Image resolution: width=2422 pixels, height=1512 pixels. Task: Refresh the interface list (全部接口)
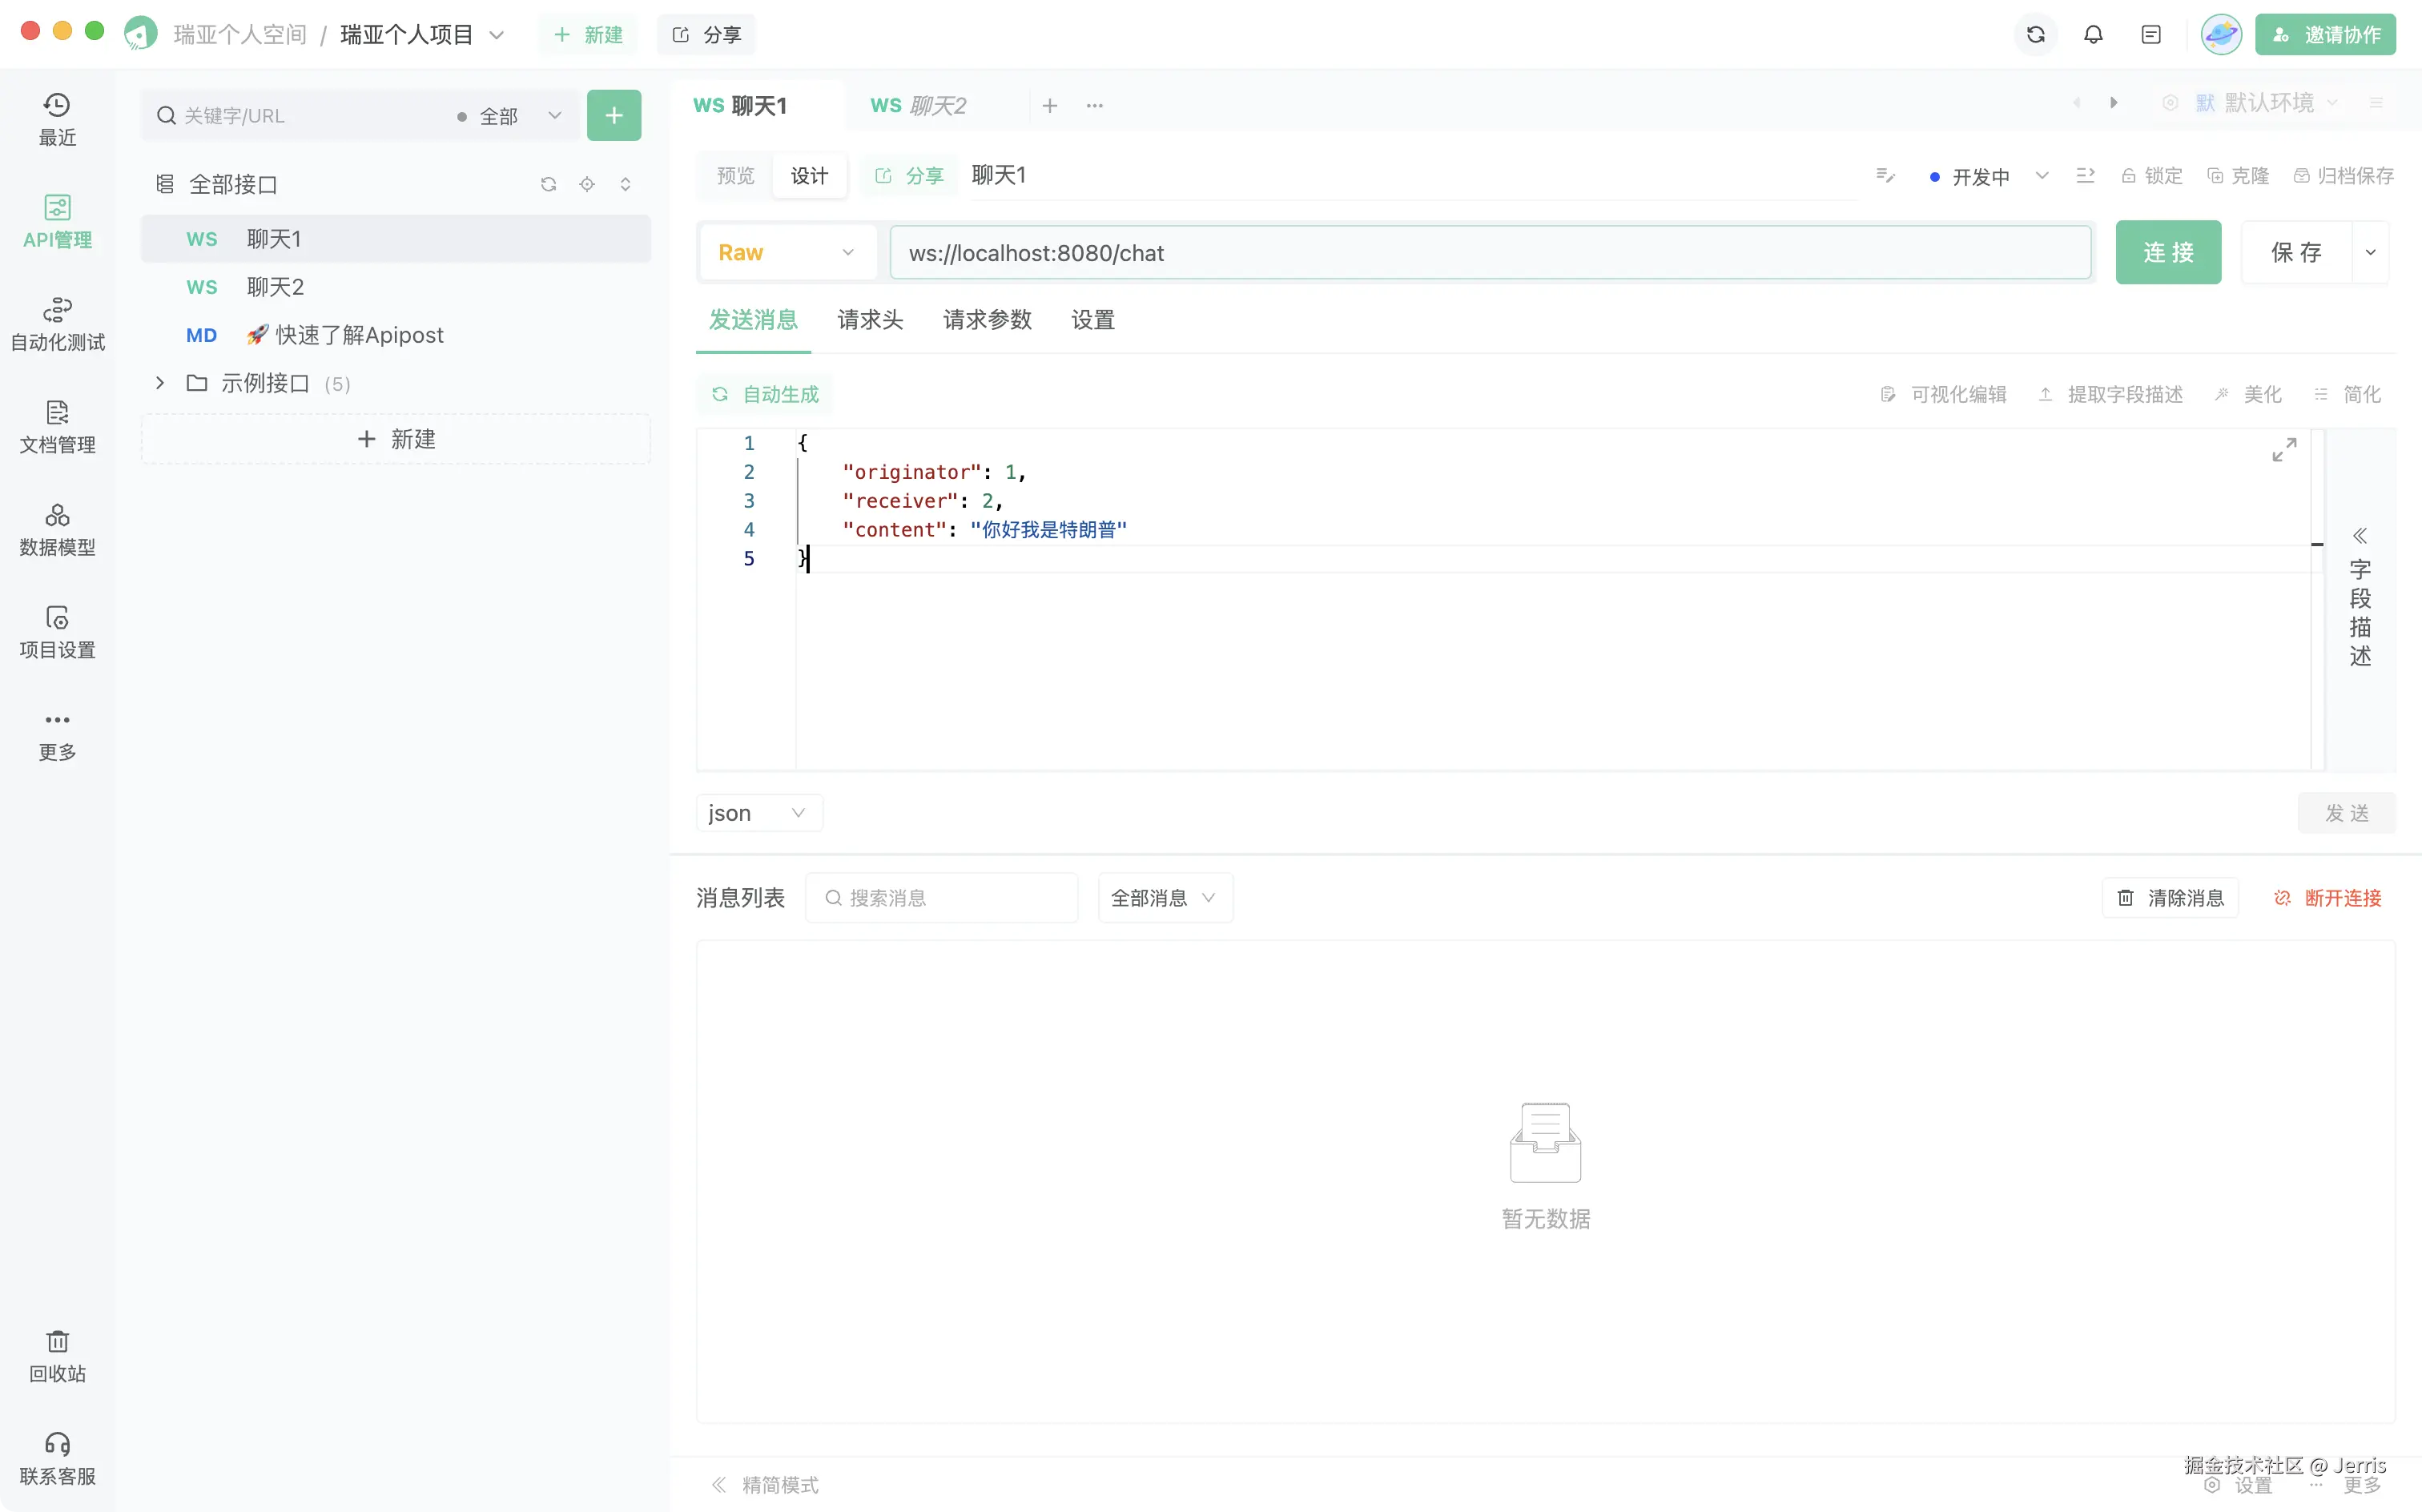pyautogui.click(x=548, y=184)
